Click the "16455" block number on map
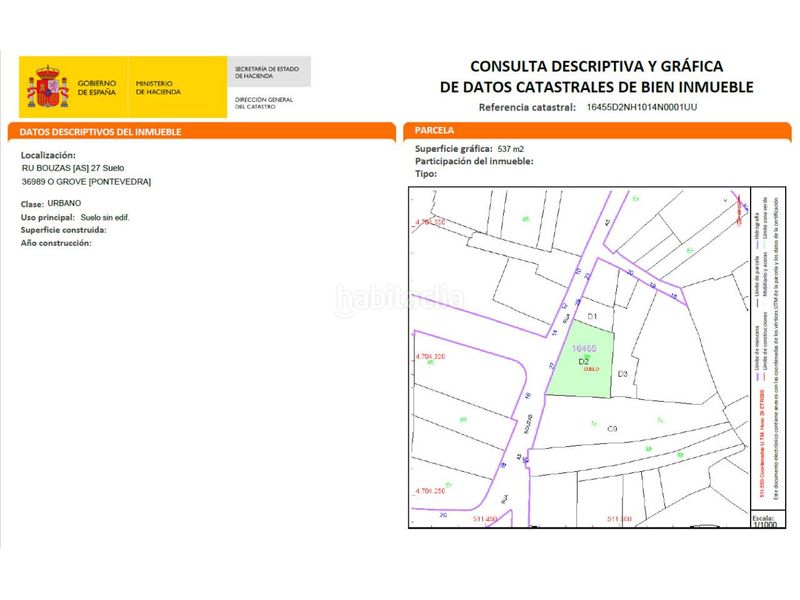Image resolution: width=800 pixels, height=600 pixels. [584, 348]
